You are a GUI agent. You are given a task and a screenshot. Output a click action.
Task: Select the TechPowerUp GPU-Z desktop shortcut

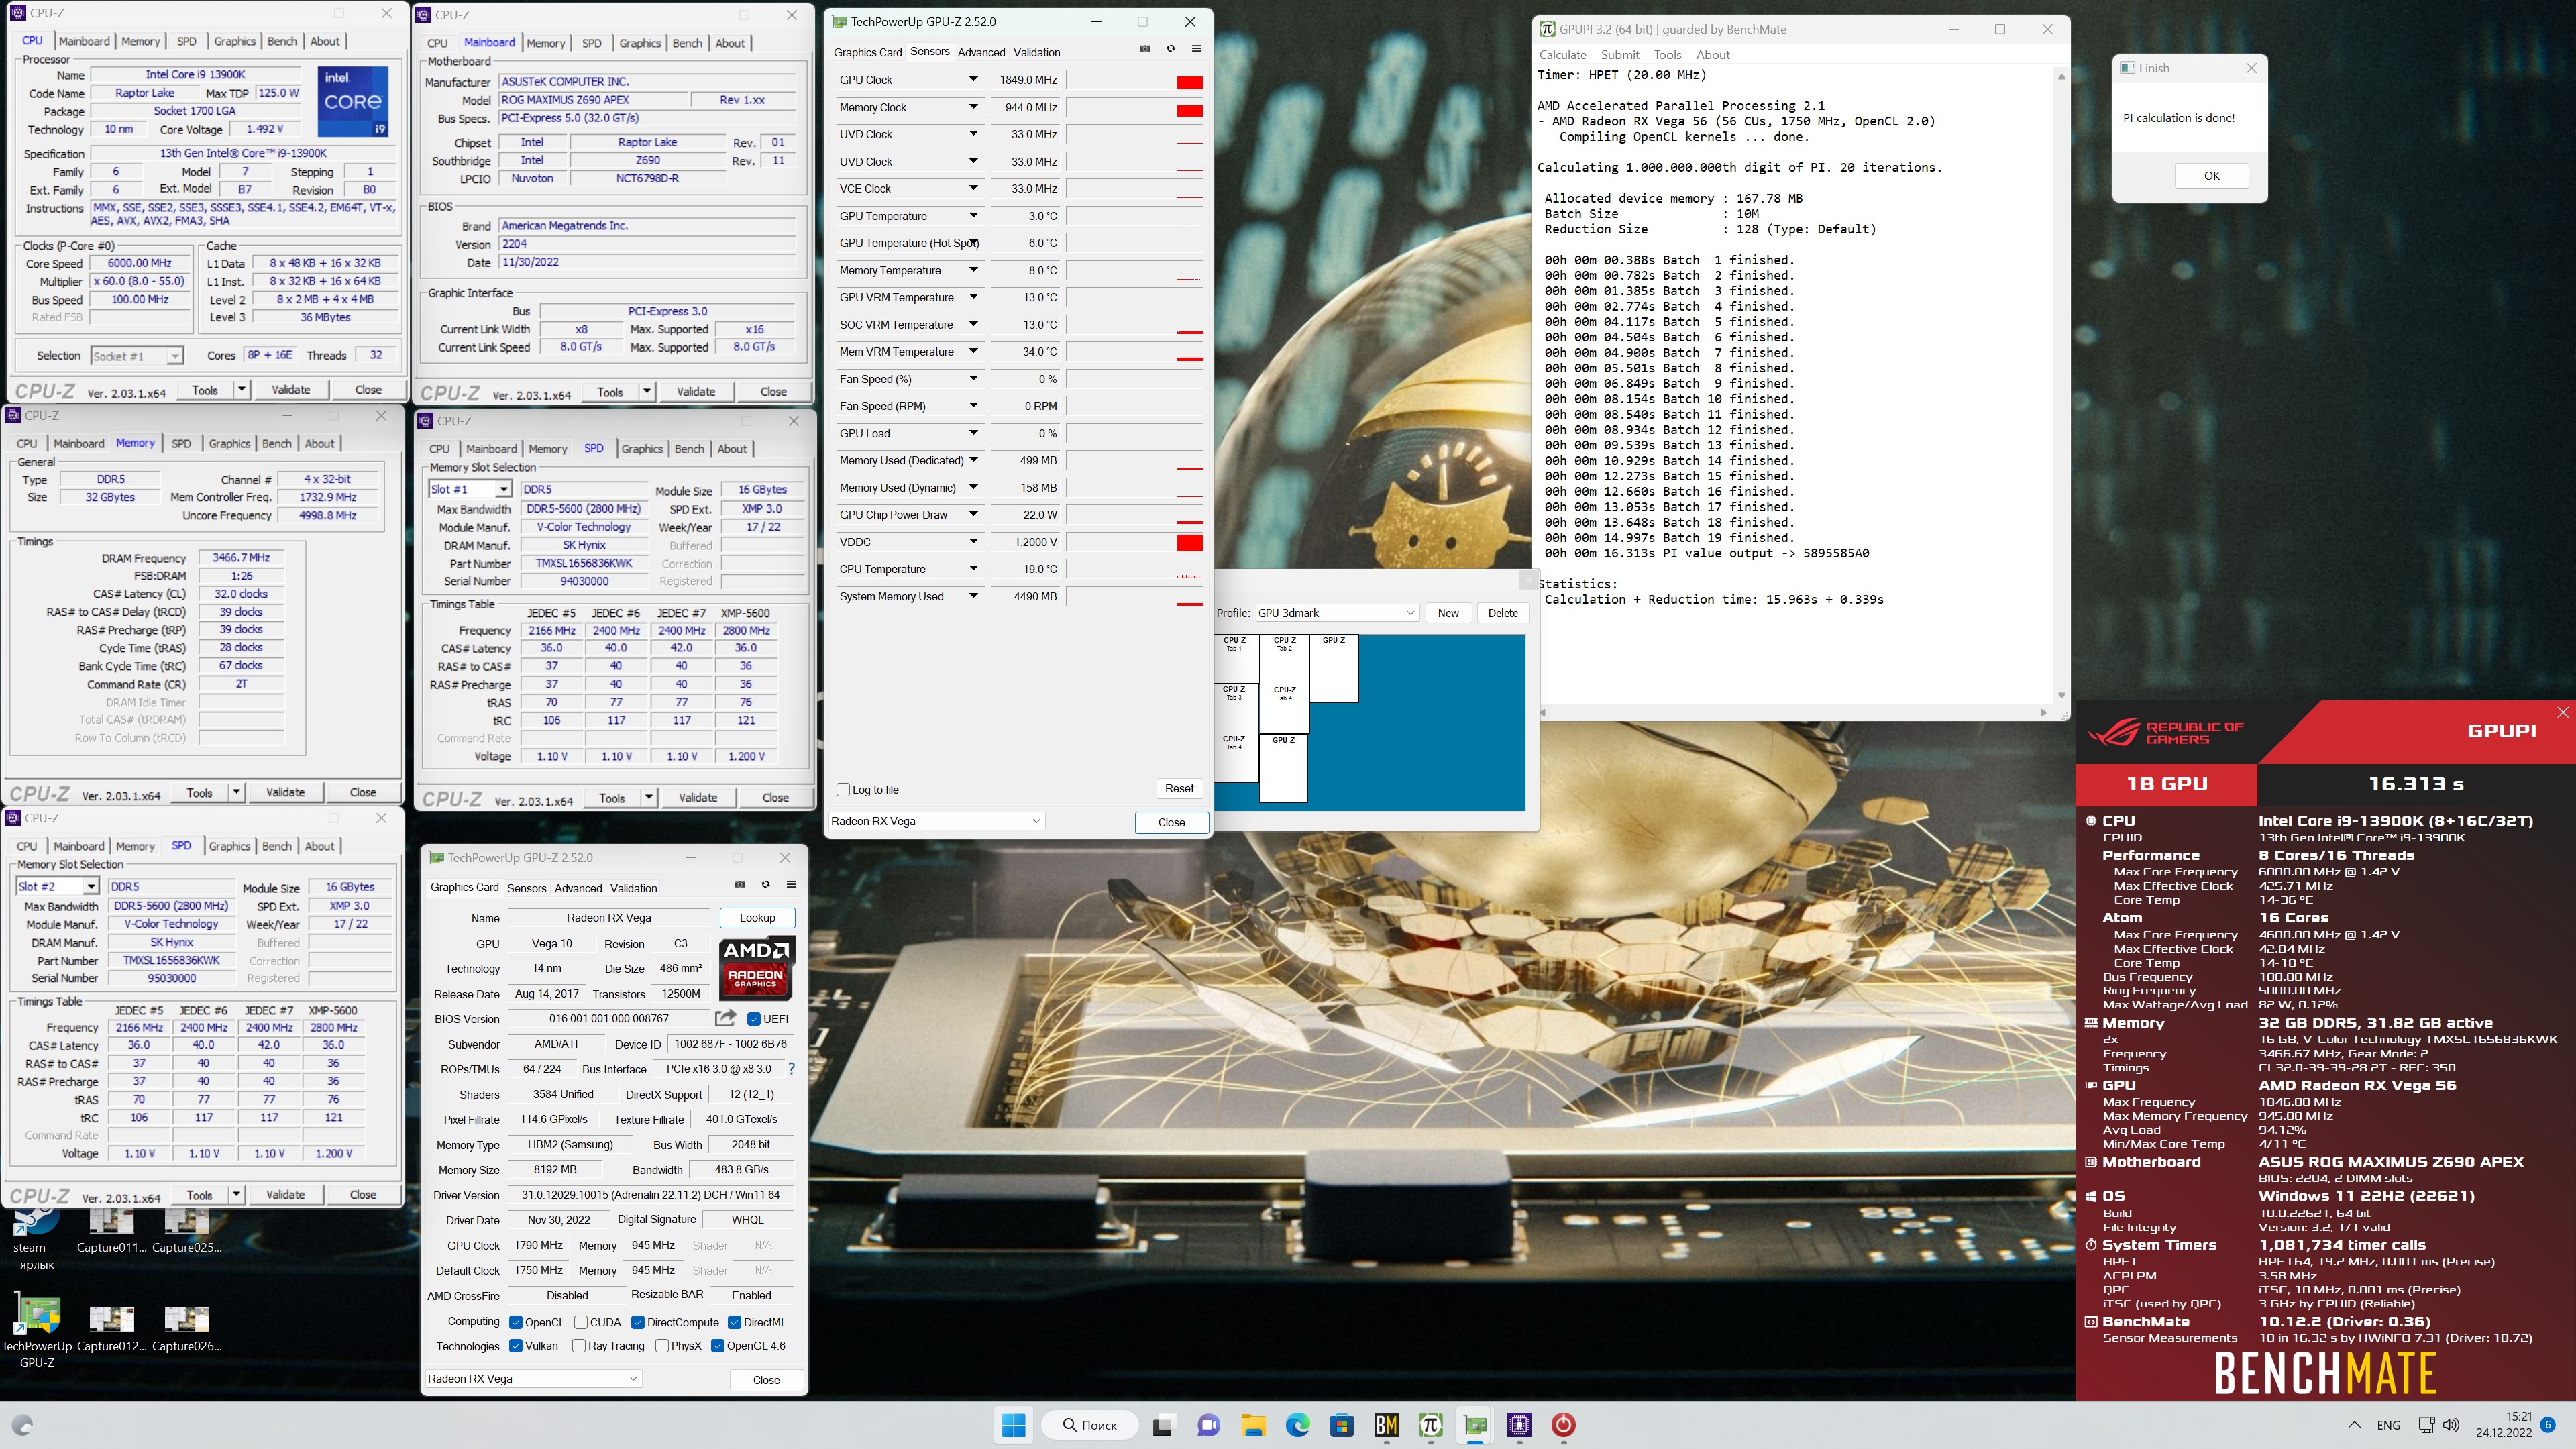coord(37,1330)
